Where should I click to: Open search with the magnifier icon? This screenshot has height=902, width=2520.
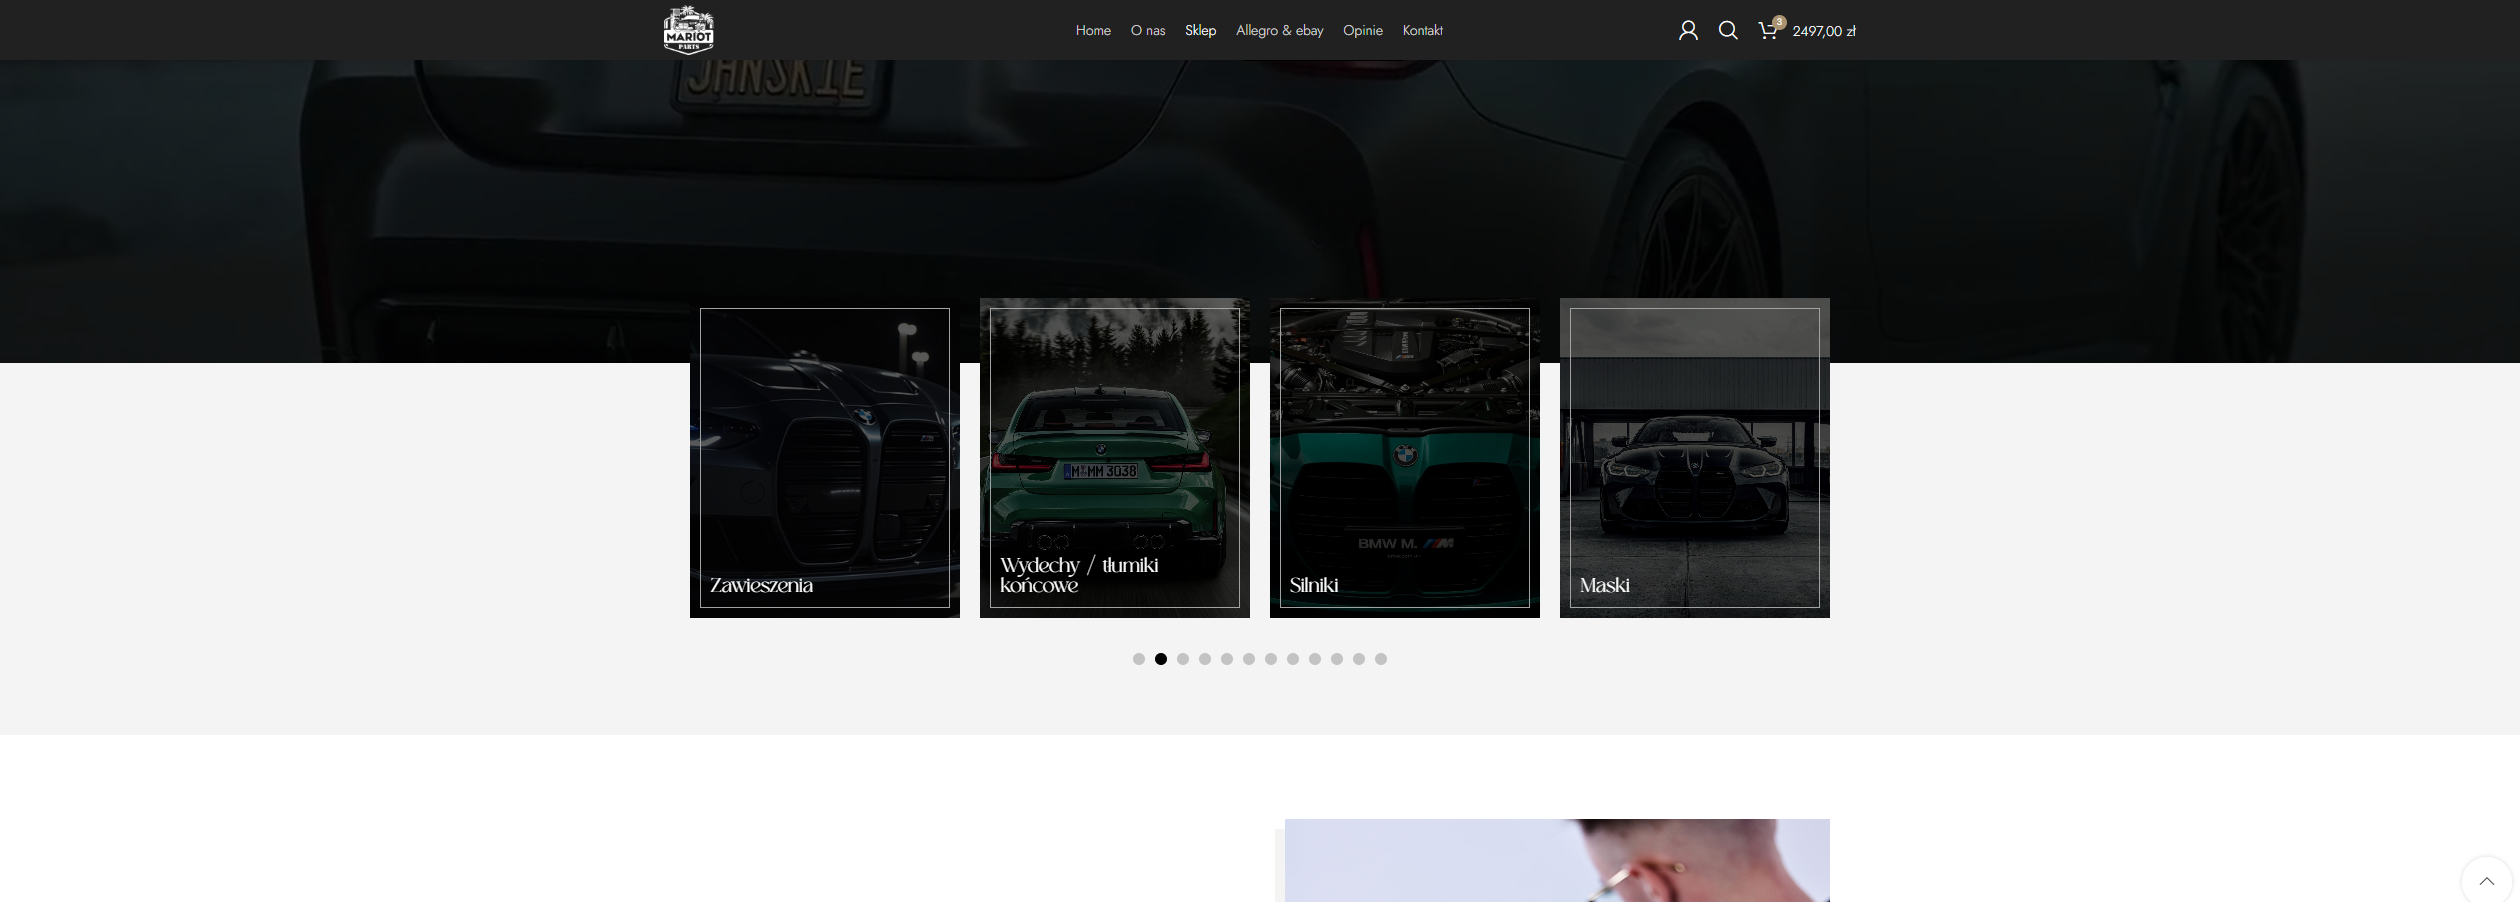pos(1728,31)
